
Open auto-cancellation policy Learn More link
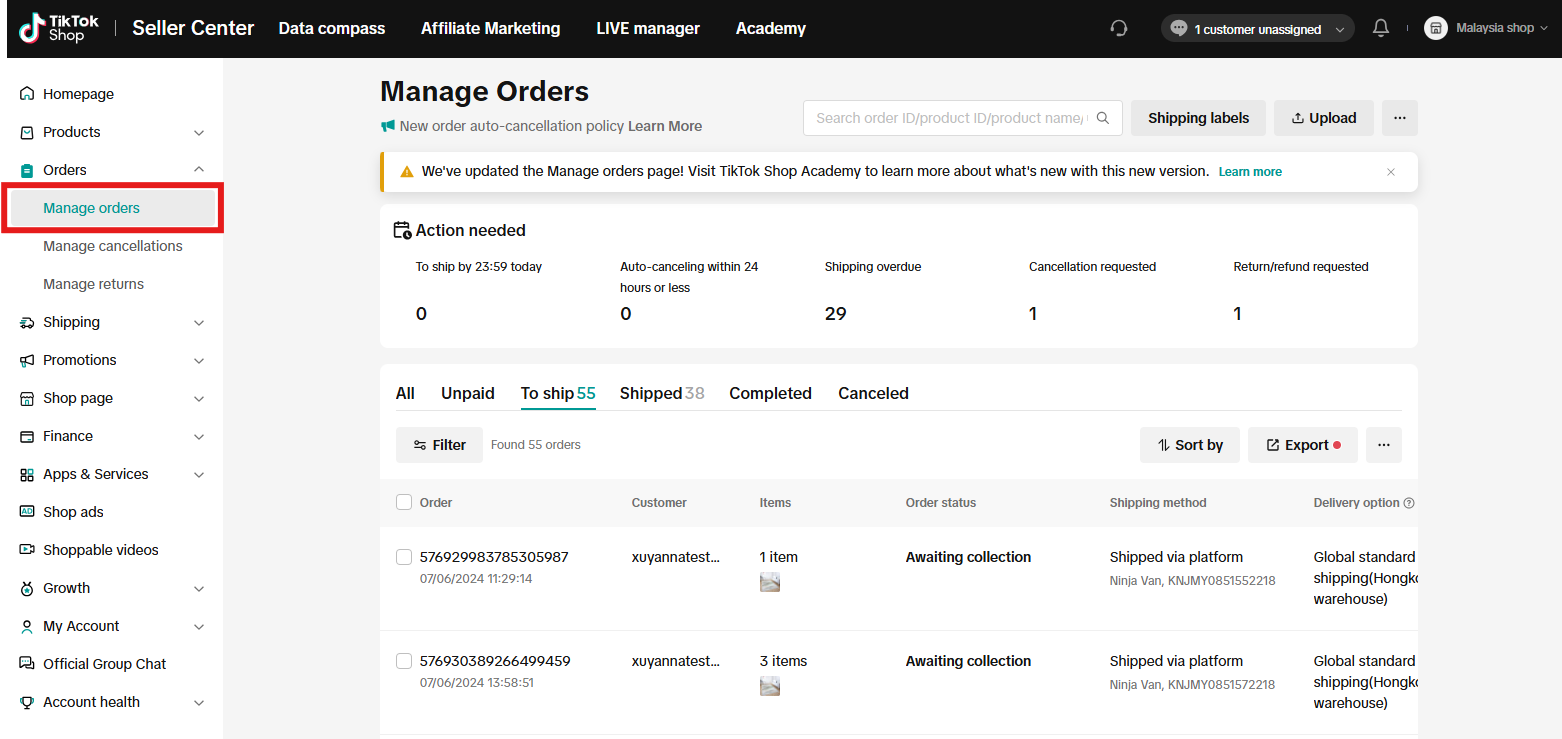[x=665, y=126]
